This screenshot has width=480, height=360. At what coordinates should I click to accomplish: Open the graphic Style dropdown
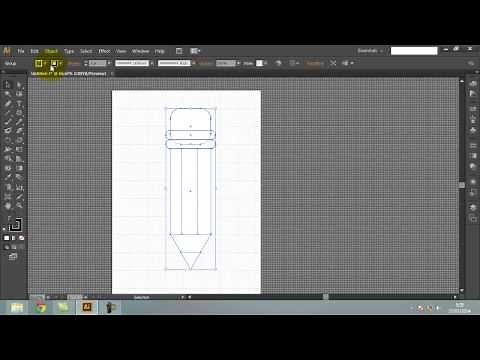point(265,63)
